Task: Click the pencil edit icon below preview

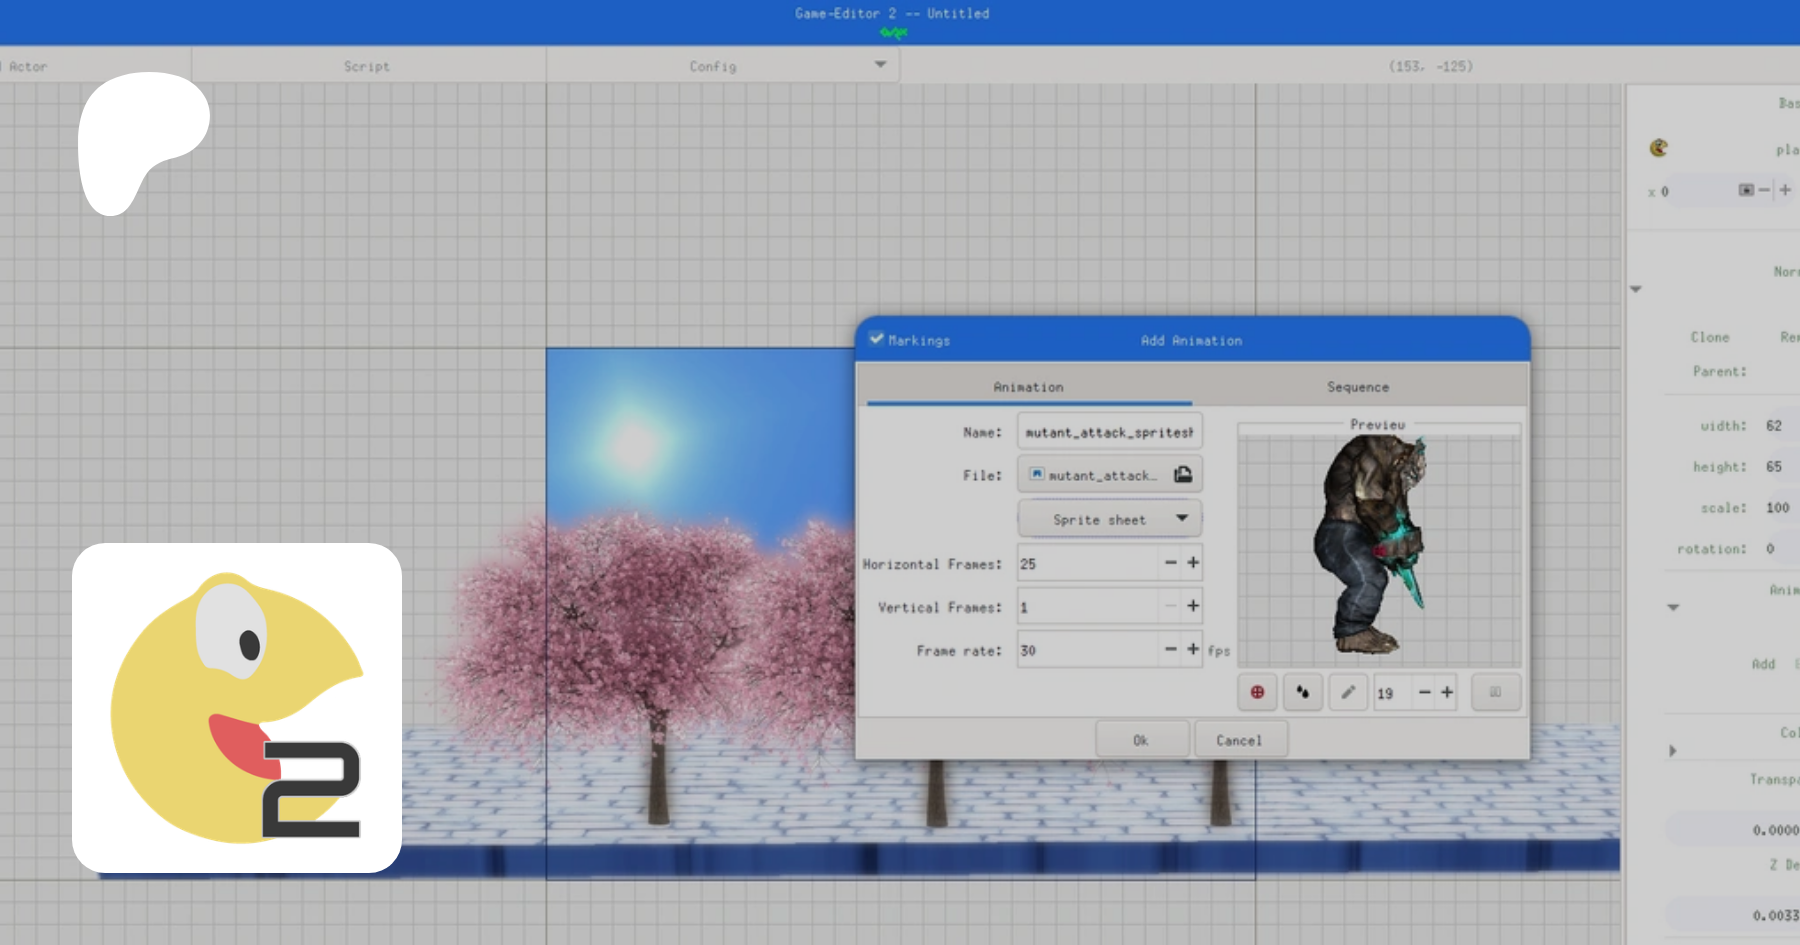Action: click(x=1348, y=692)
